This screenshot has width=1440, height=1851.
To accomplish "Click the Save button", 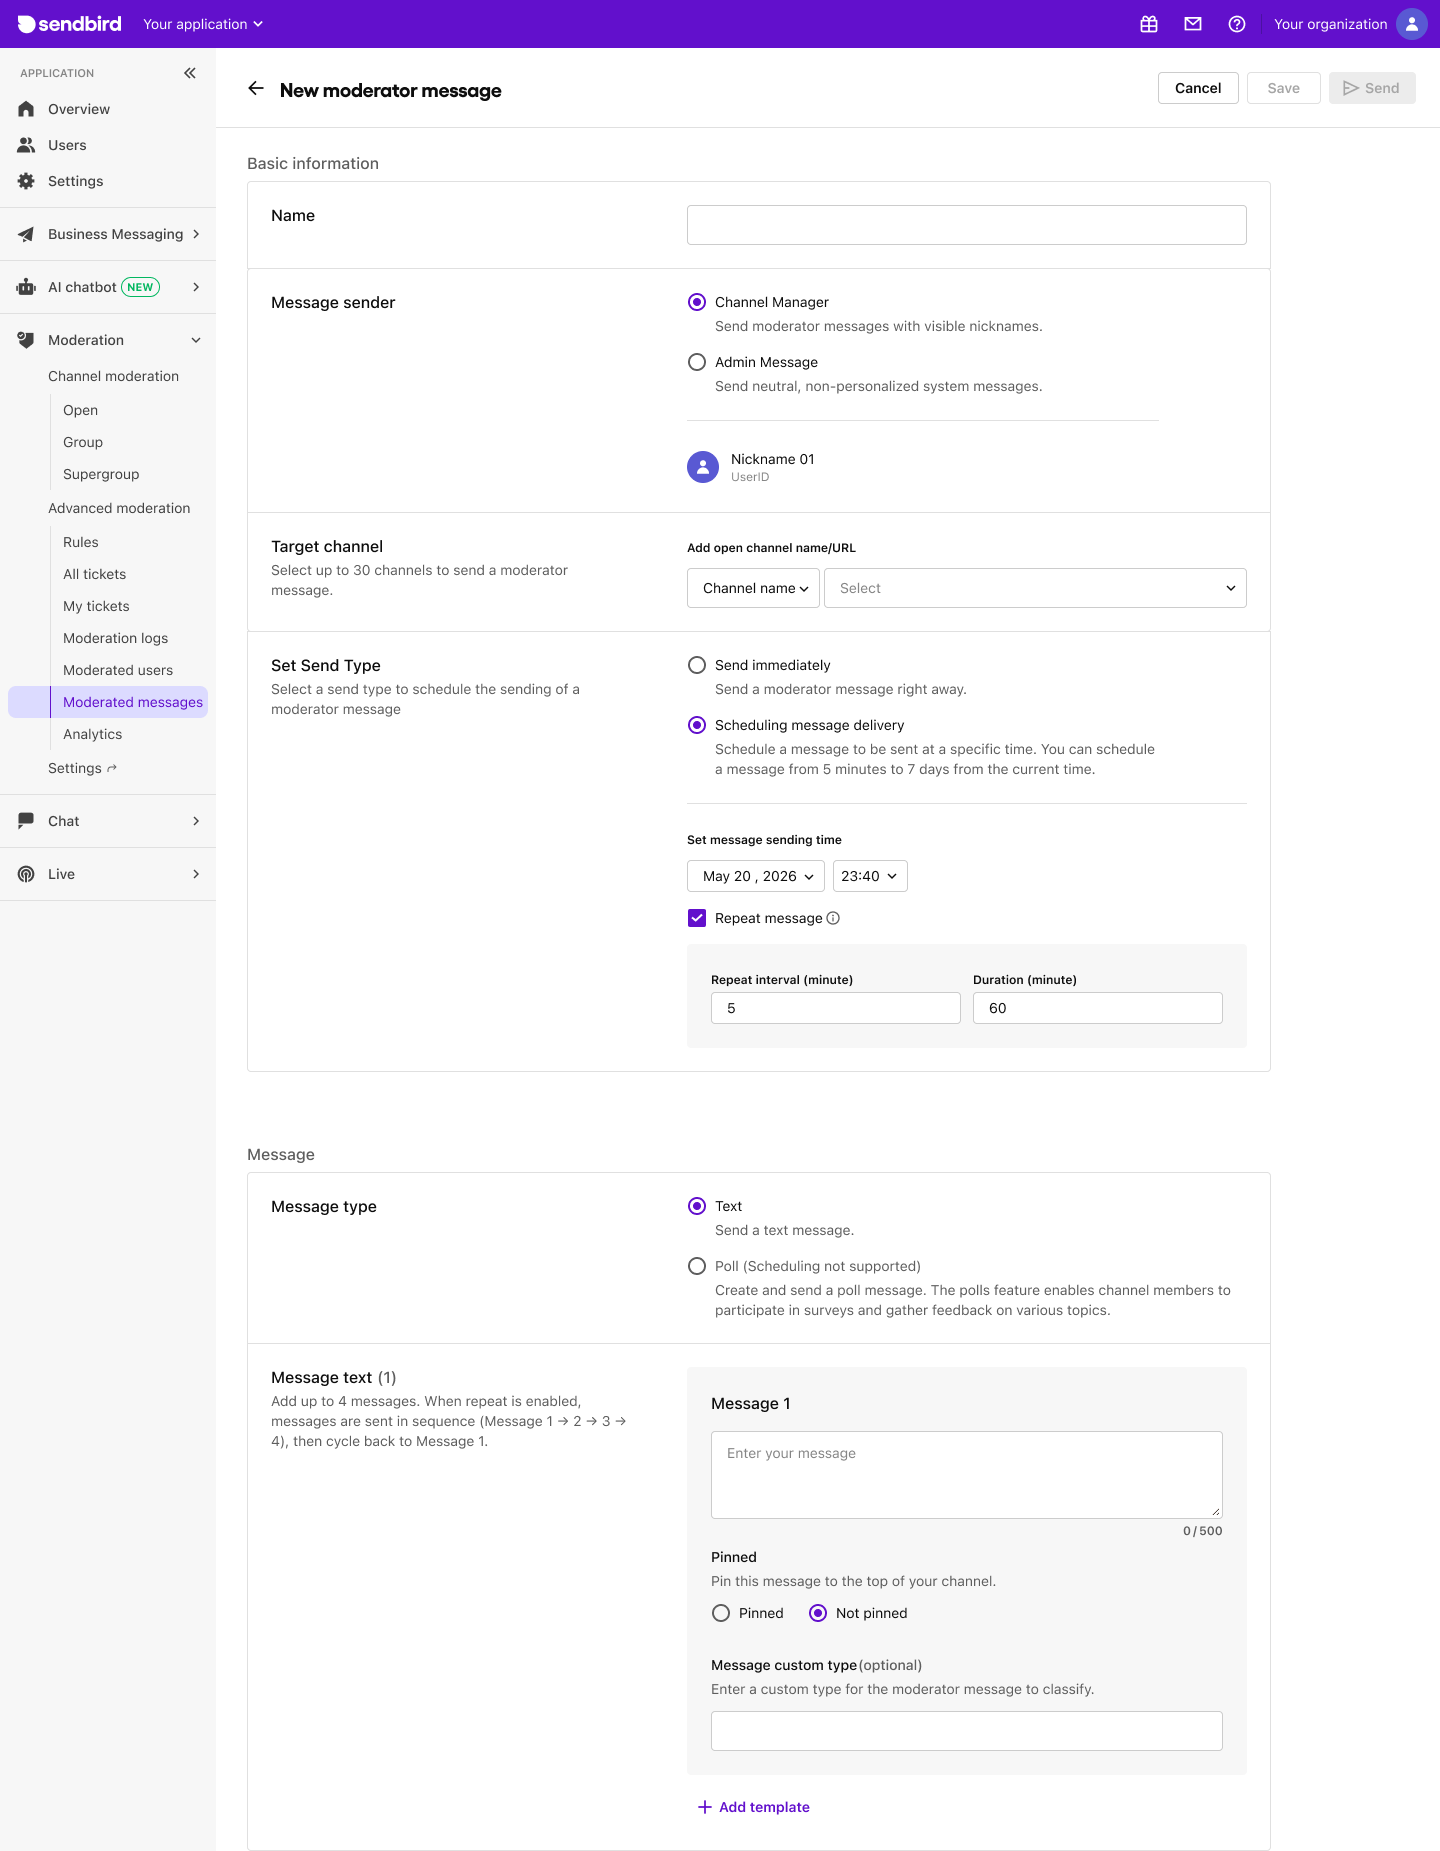I will (x=1284, y=88).
